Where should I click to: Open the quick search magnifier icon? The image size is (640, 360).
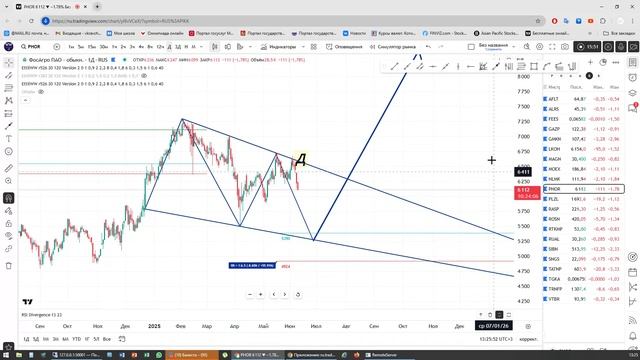coord(527,47)
